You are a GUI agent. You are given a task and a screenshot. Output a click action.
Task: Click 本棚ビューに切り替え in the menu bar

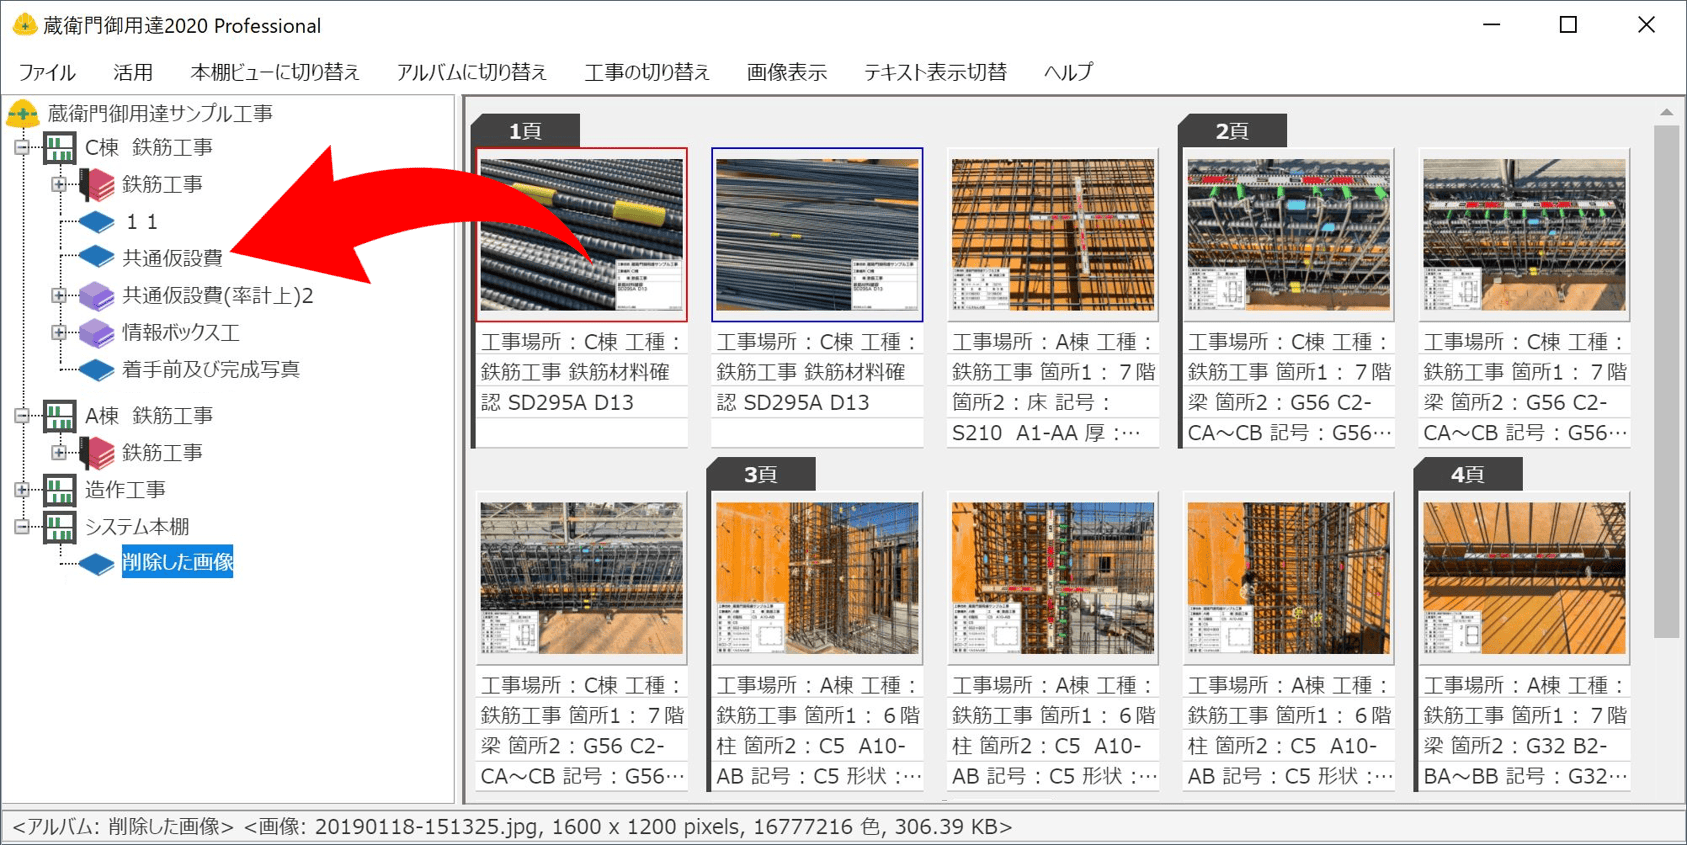coord(275,72)
